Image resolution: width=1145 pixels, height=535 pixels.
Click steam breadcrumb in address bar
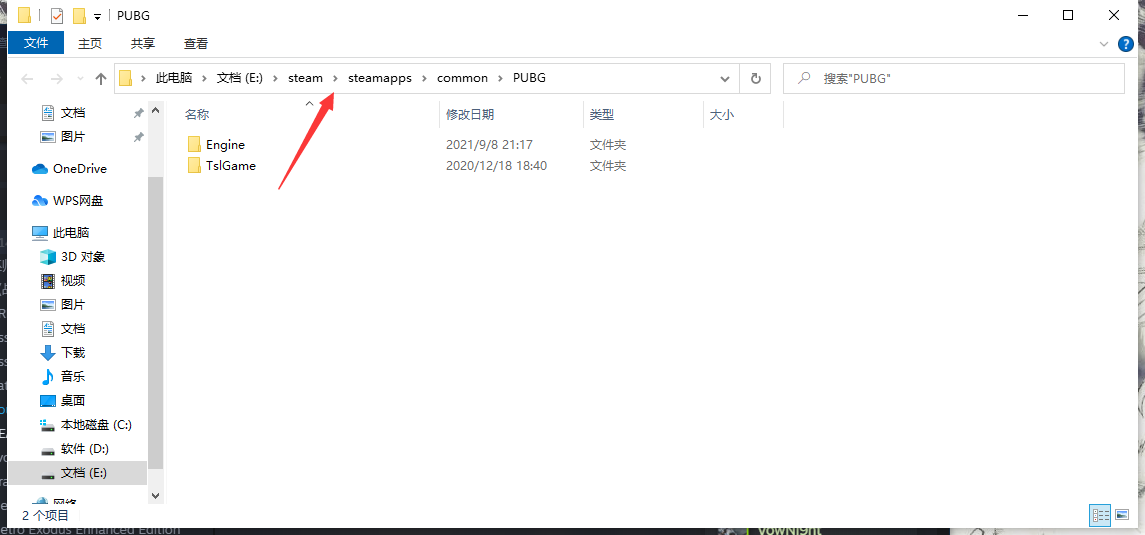pos(305,78)
